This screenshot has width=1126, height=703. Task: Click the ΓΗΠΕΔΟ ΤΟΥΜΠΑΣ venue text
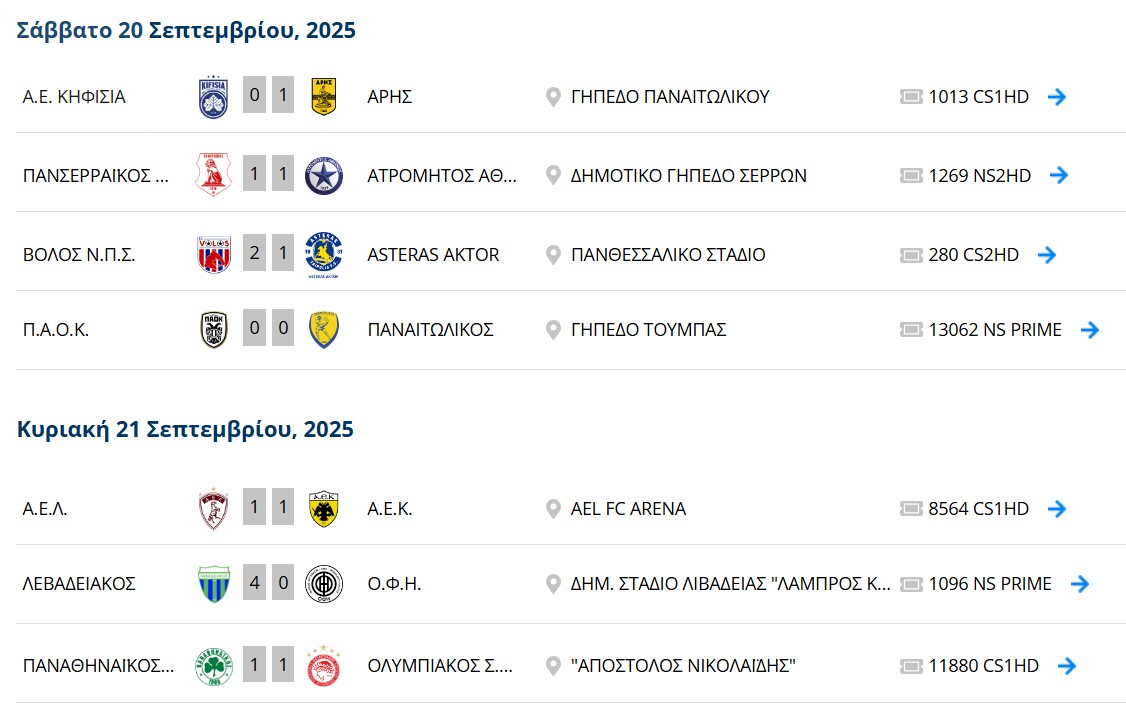click(648, 330)
